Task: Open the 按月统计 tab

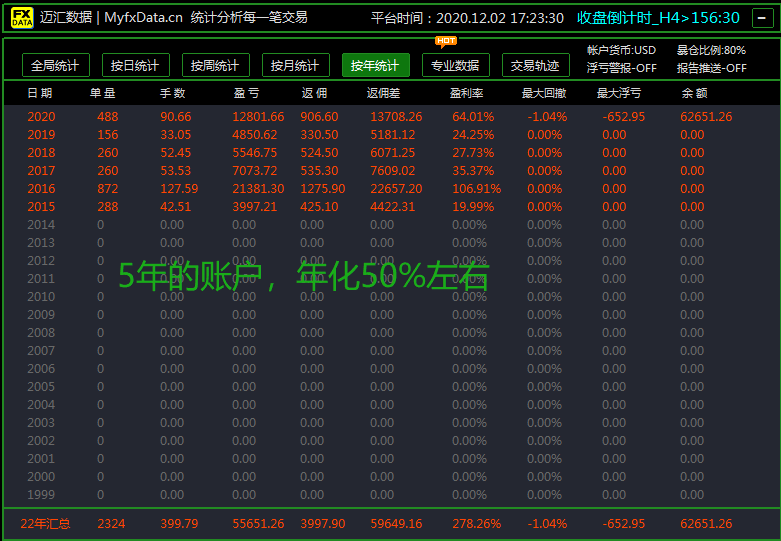Action: (x=296, y=65)
